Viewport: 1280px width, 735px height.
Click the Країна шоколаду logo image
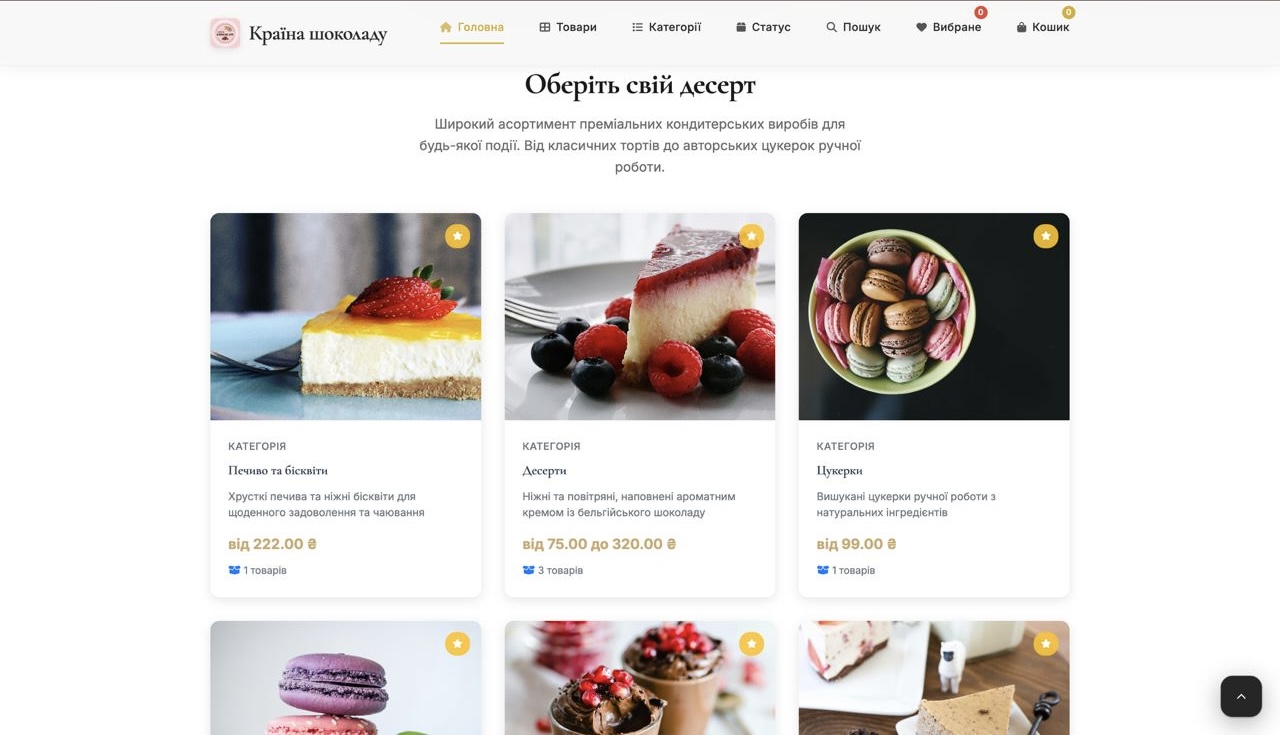(x=225, y=33)
